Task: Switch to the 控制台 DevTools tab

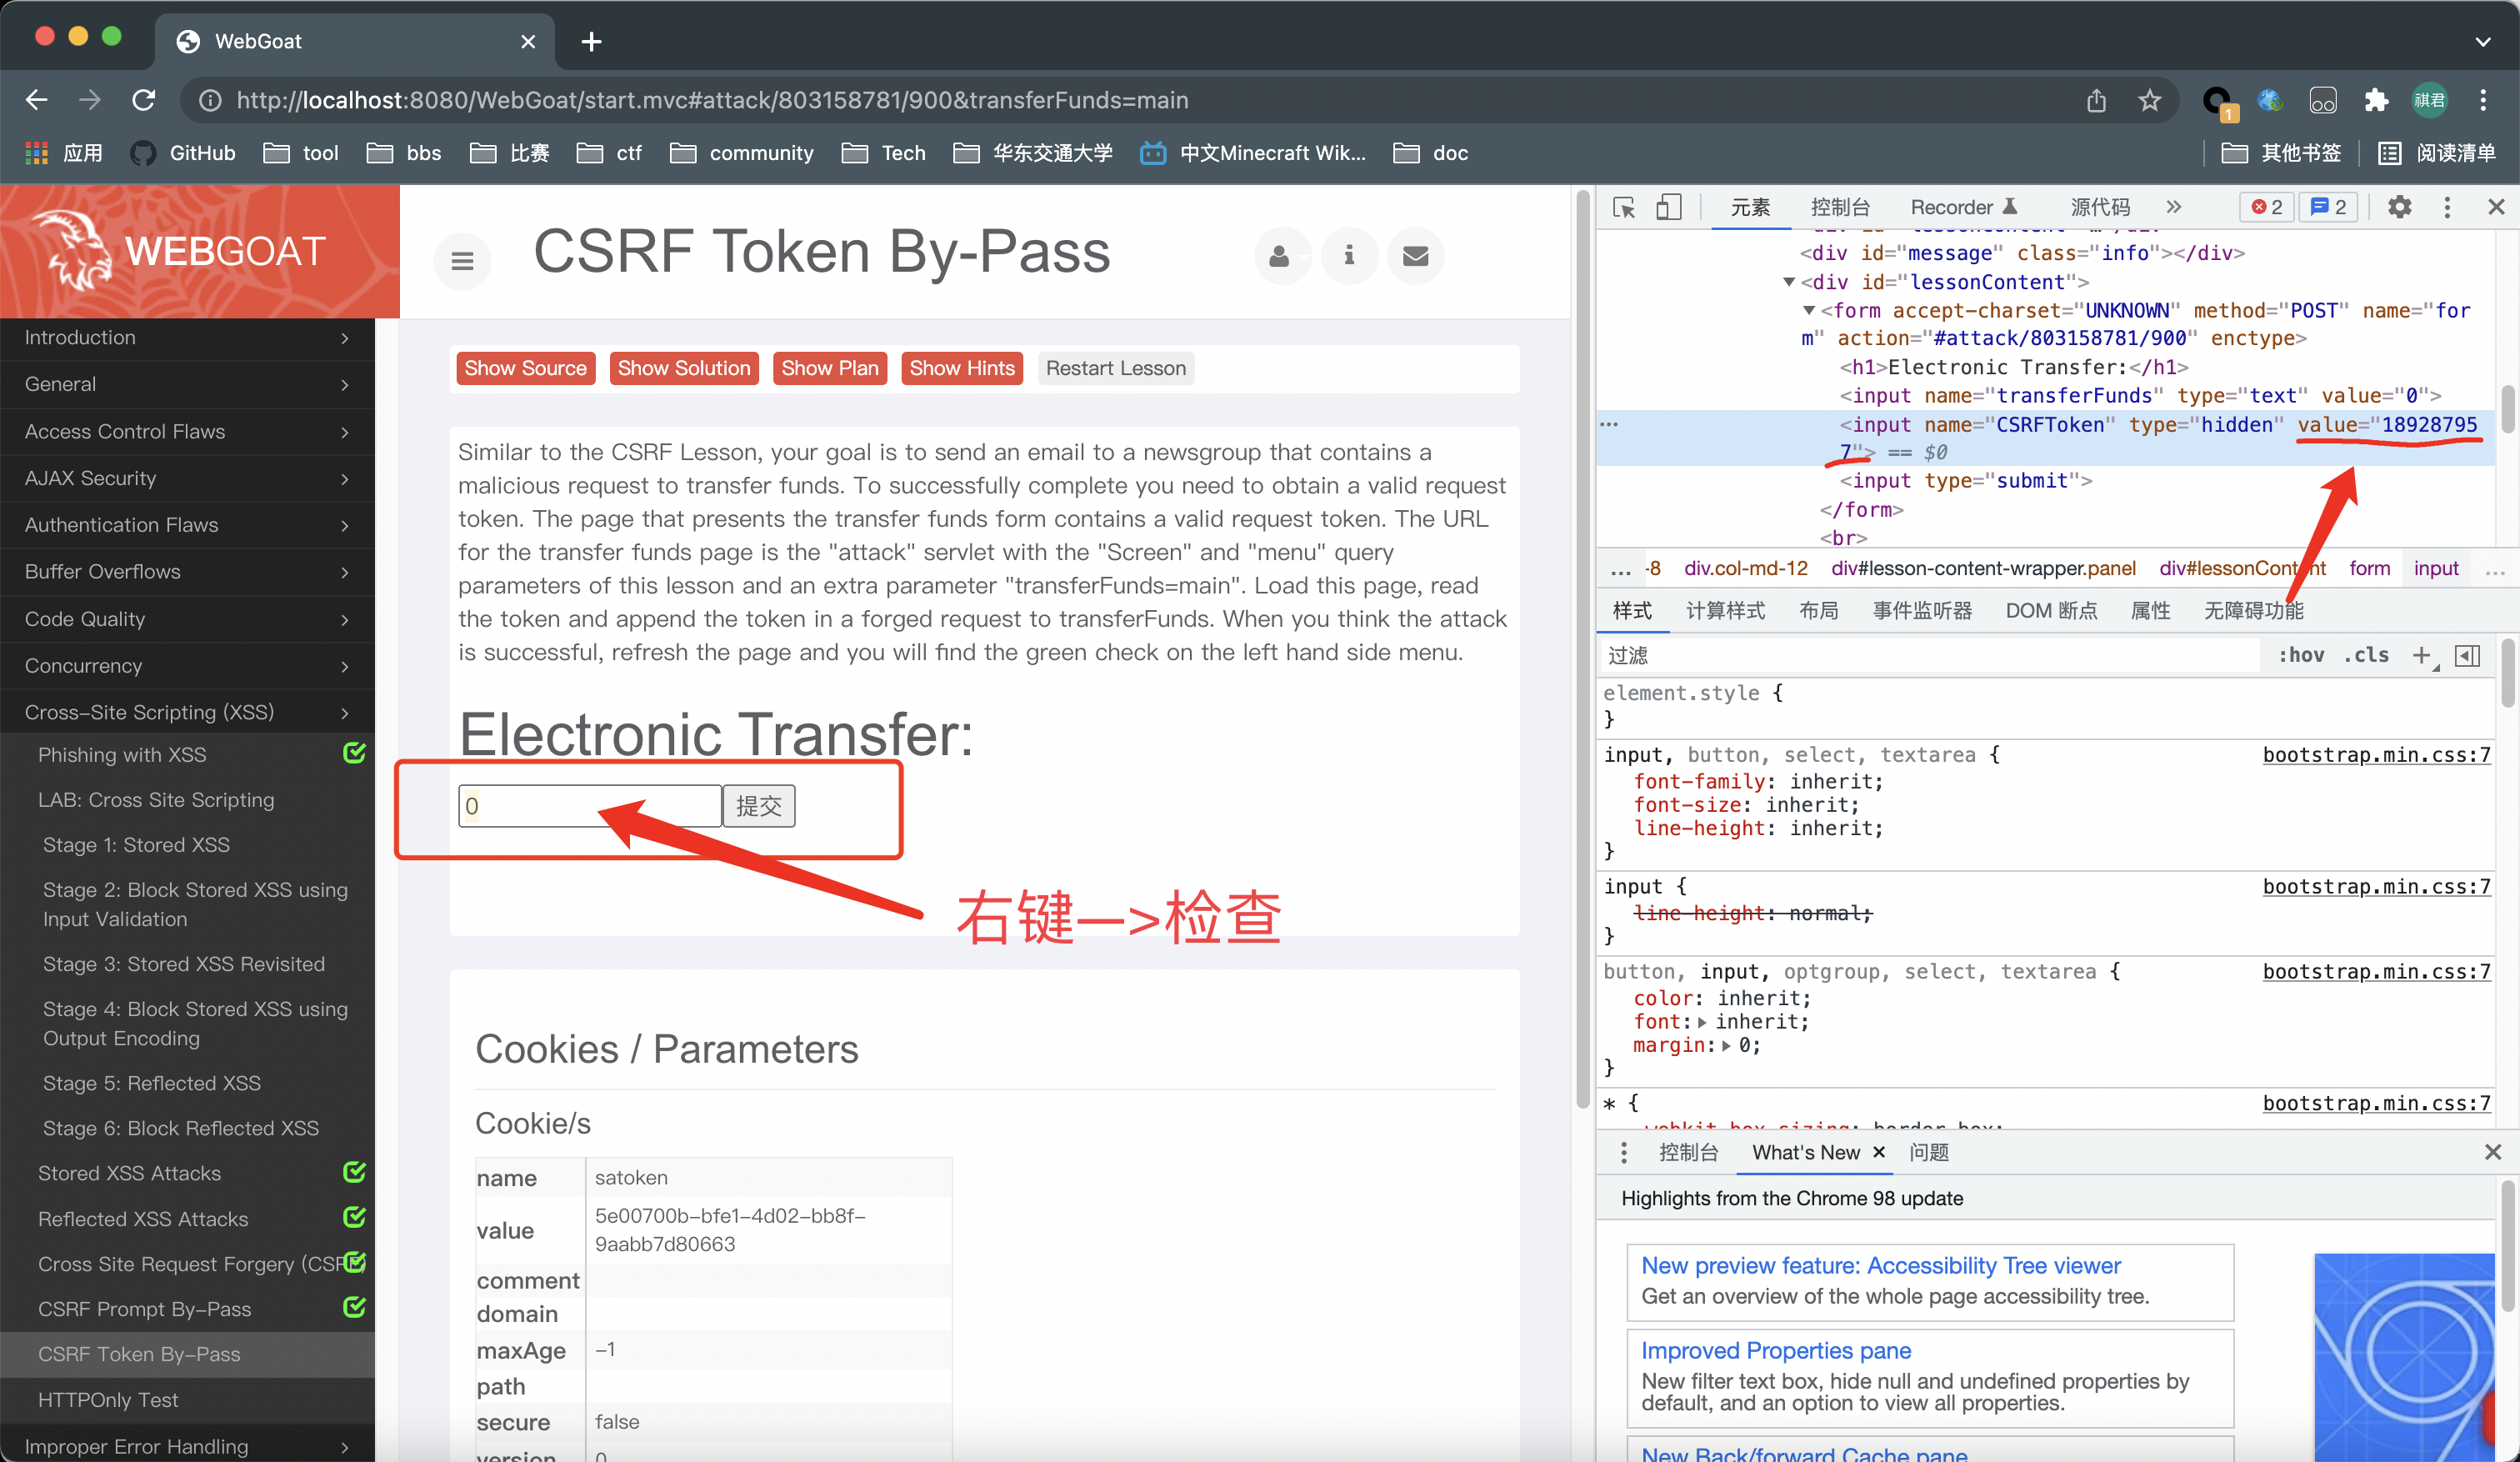Action: click(x=1840, y=207)
